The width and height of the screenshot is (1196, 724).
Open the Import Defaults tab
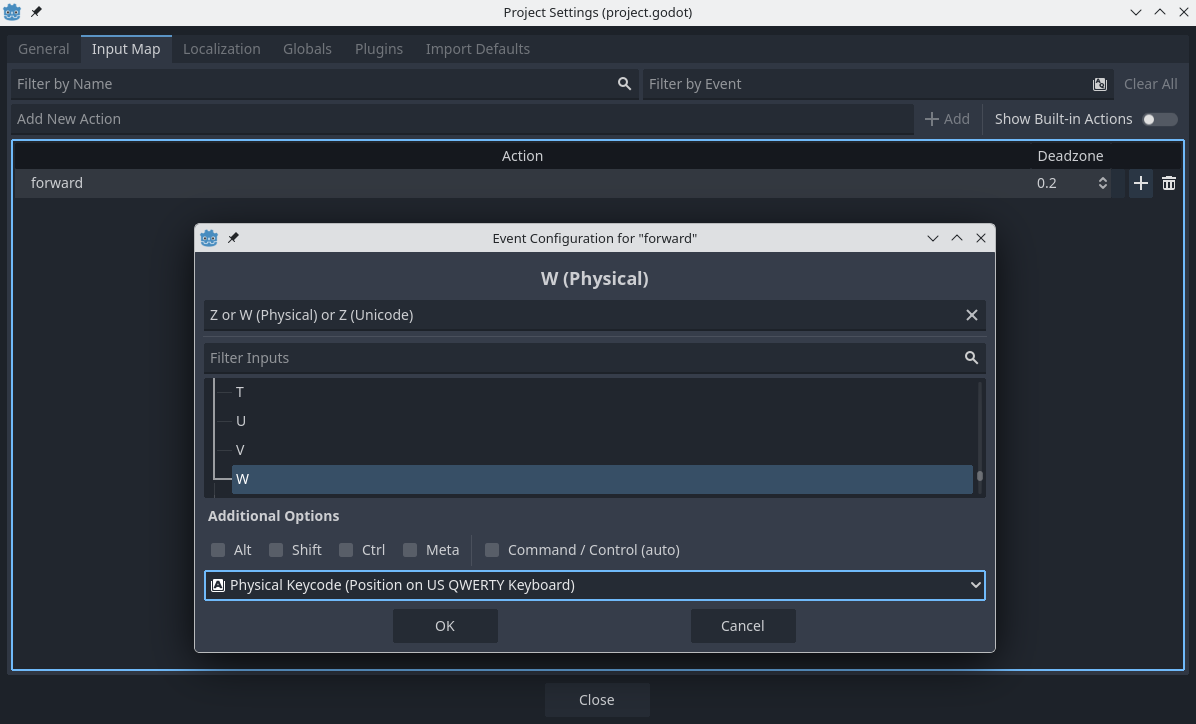pos(477,49)
